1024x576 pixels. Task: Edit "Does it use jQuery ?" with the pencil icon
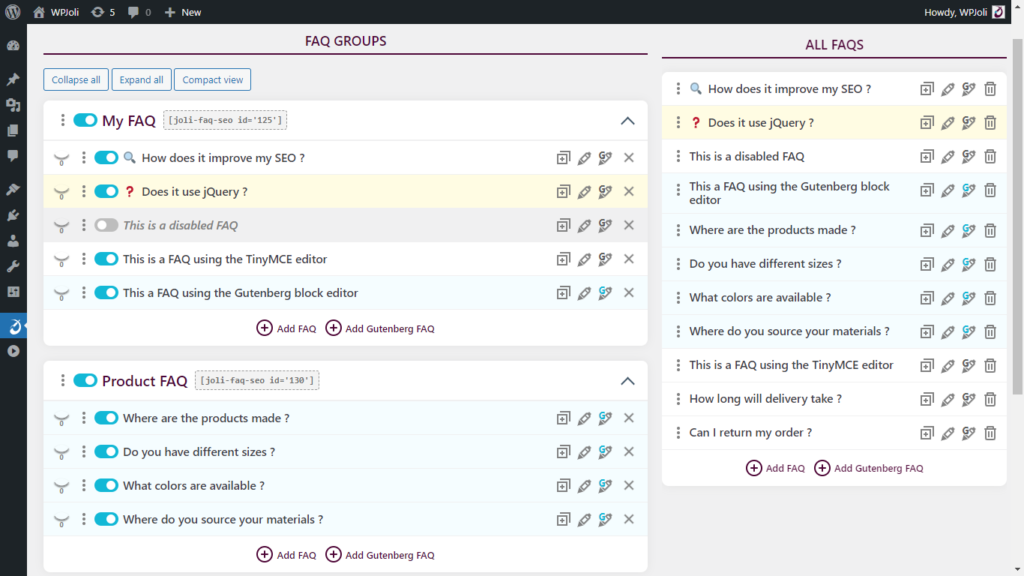(x=584, y=191)
